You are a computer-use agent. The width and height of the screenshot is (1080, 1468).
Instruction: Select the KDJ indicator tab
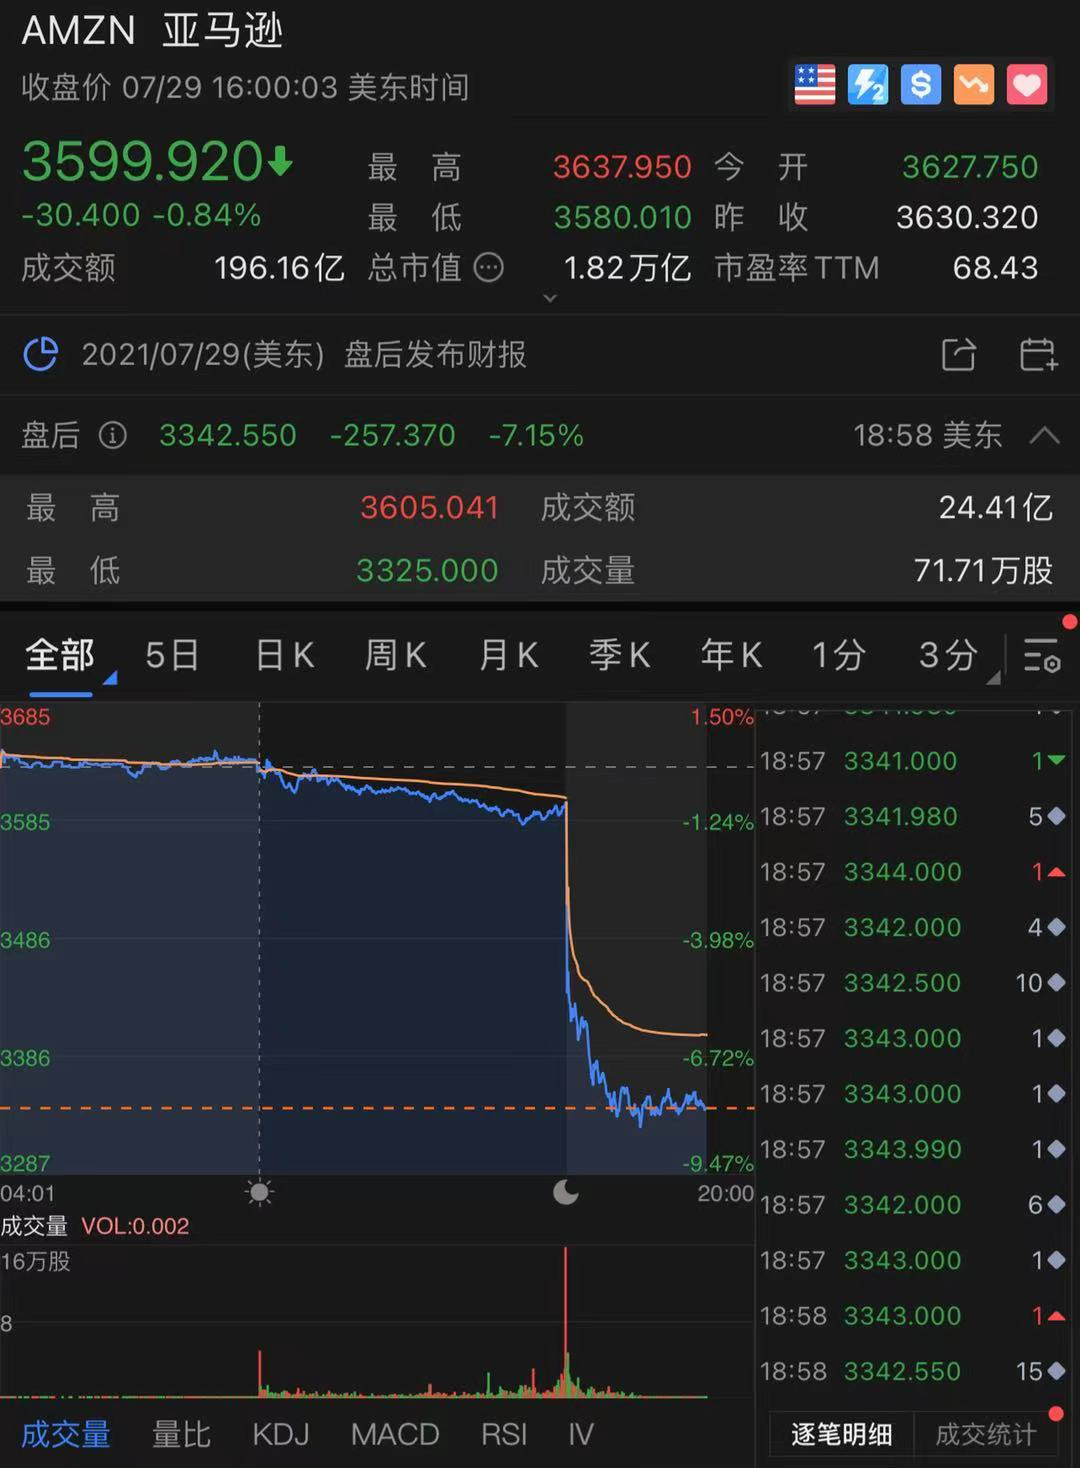click(281, 1434)
